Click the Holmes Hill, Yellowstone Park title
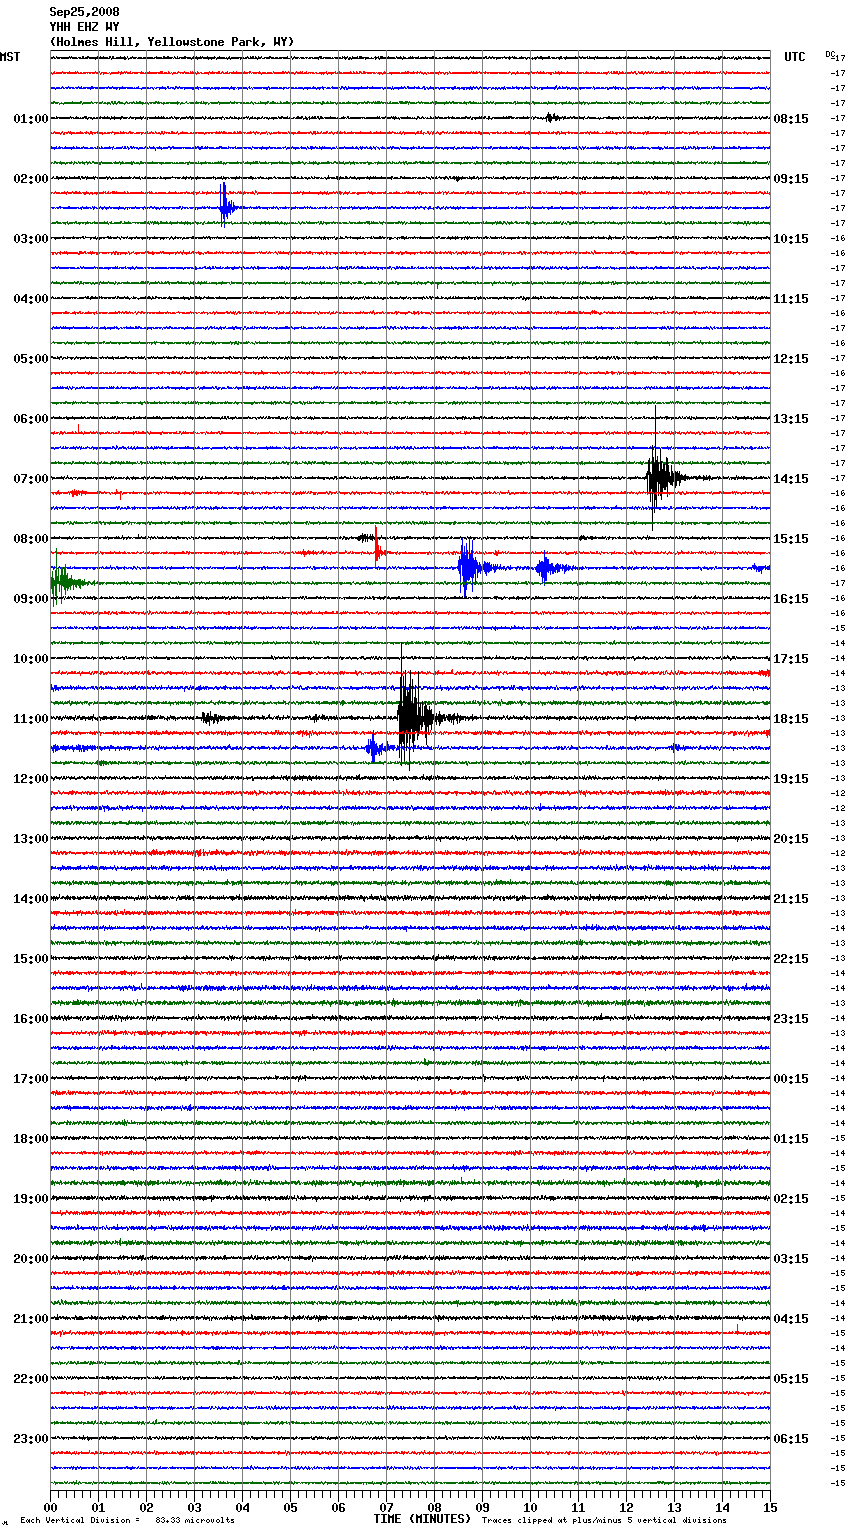Image resolution: width=850 pixels, height=1534 pixels. (172, 42)
